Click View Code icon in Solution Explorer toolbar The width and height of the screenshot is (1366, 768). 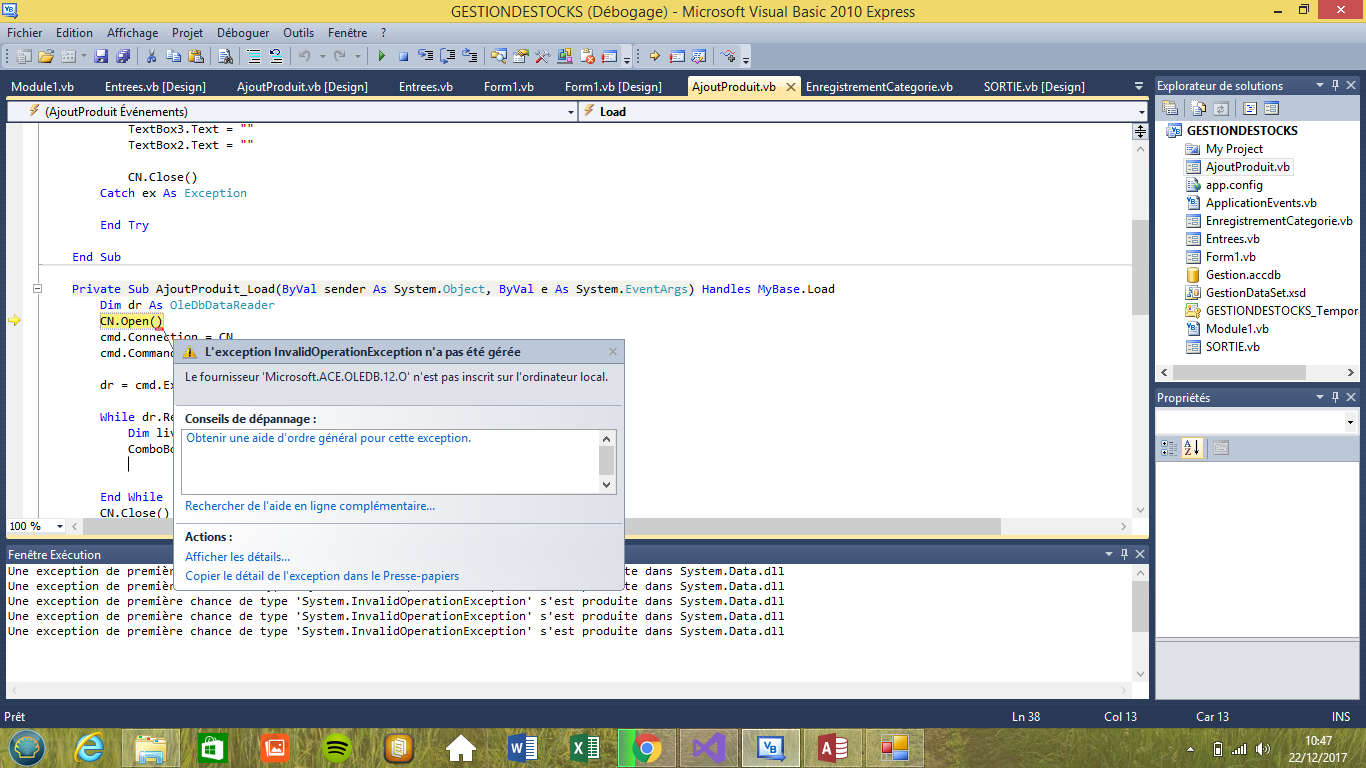click(1249, 108)
